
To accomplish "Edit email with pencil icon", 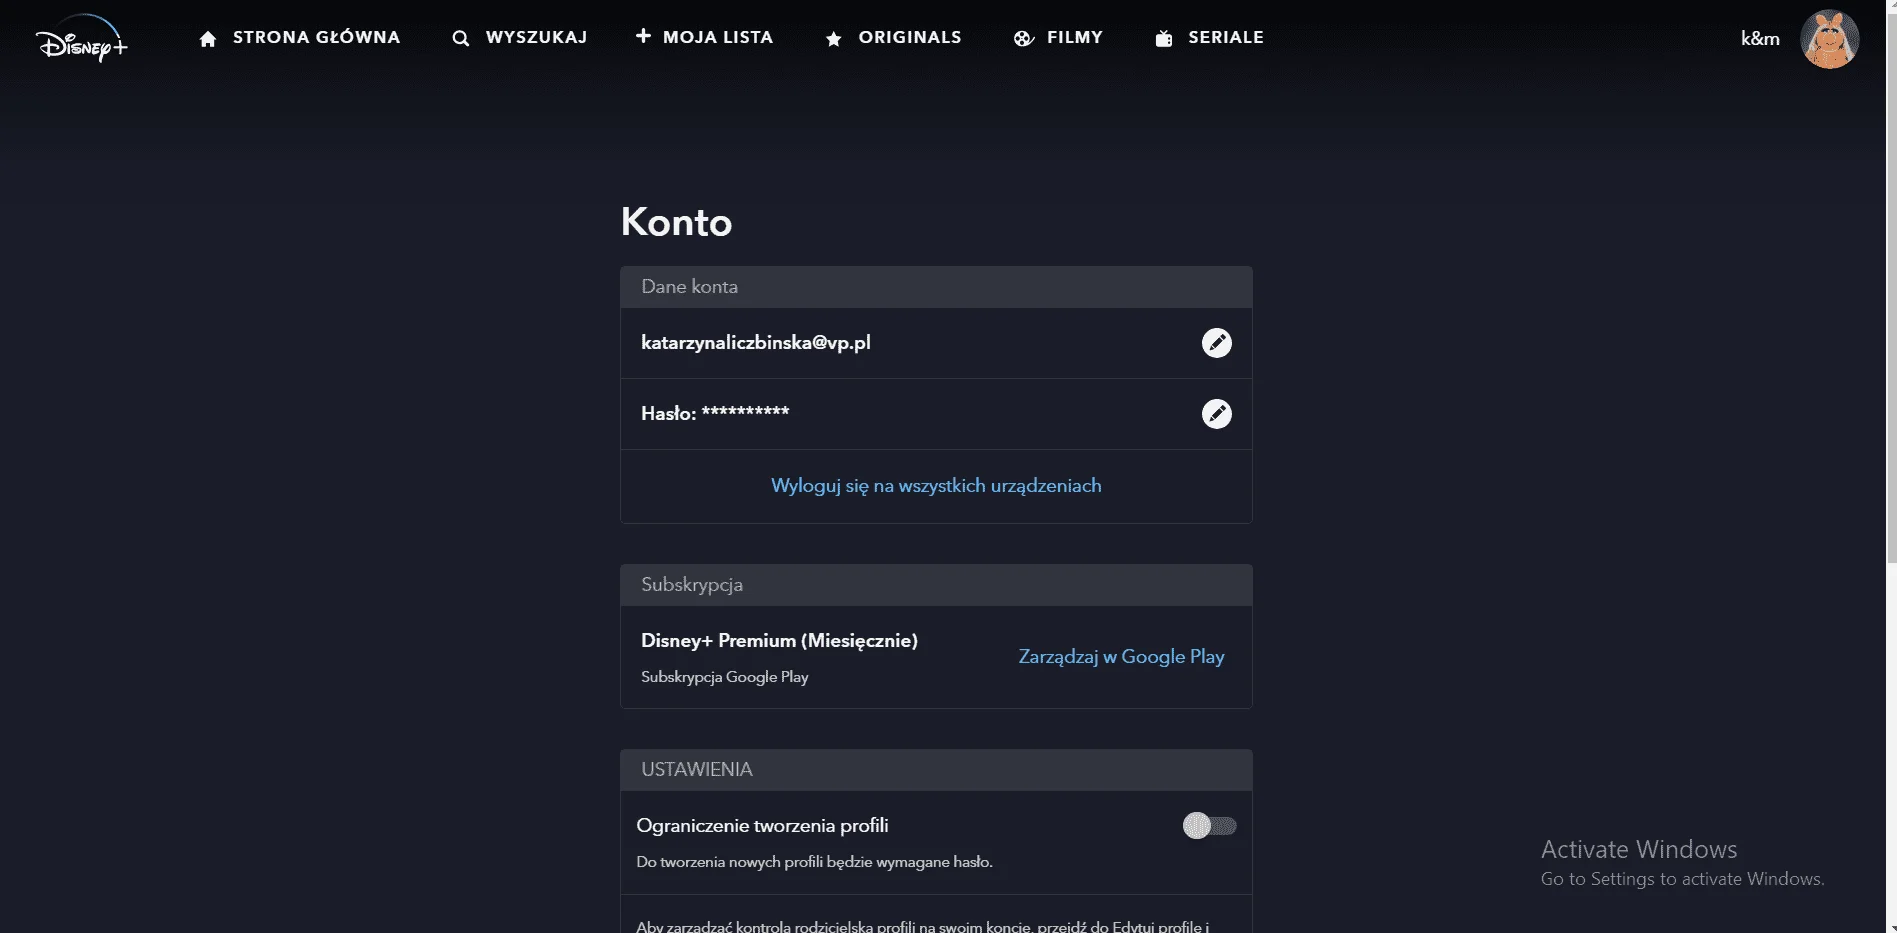I will tap(1216, 343).
